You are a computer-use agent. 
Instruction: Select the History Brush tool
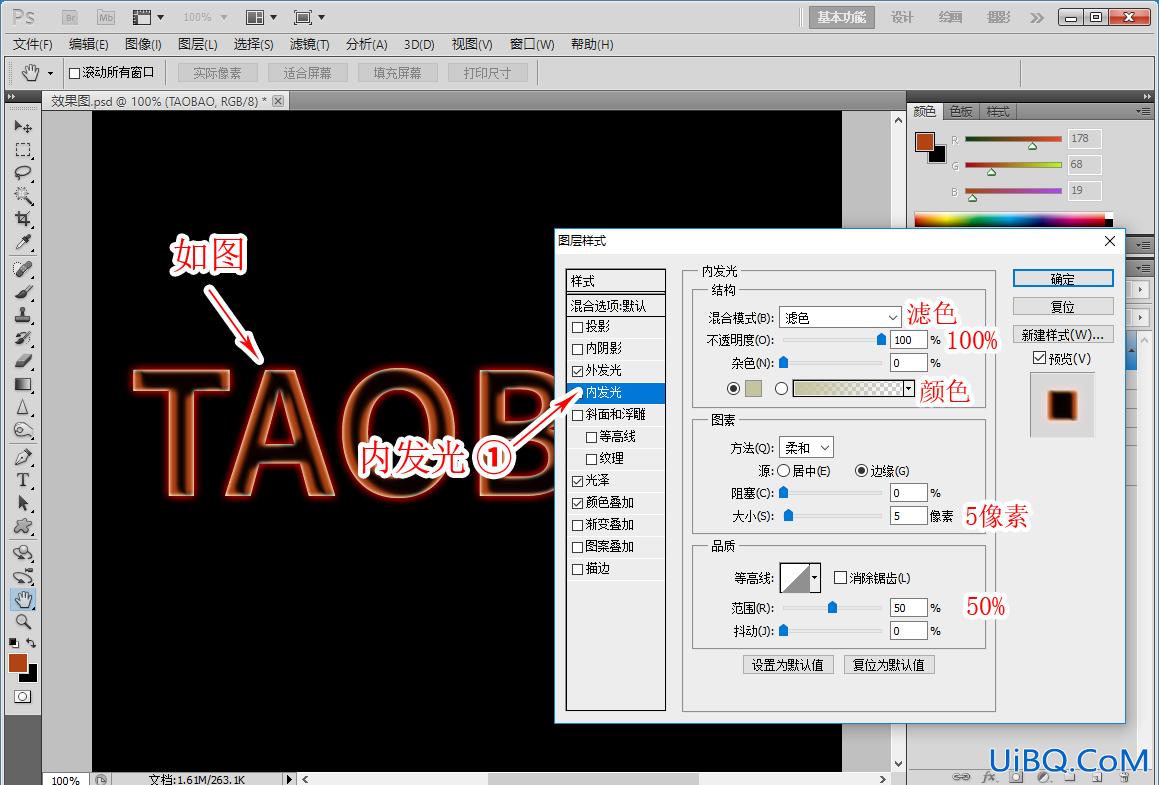point(23,338)
